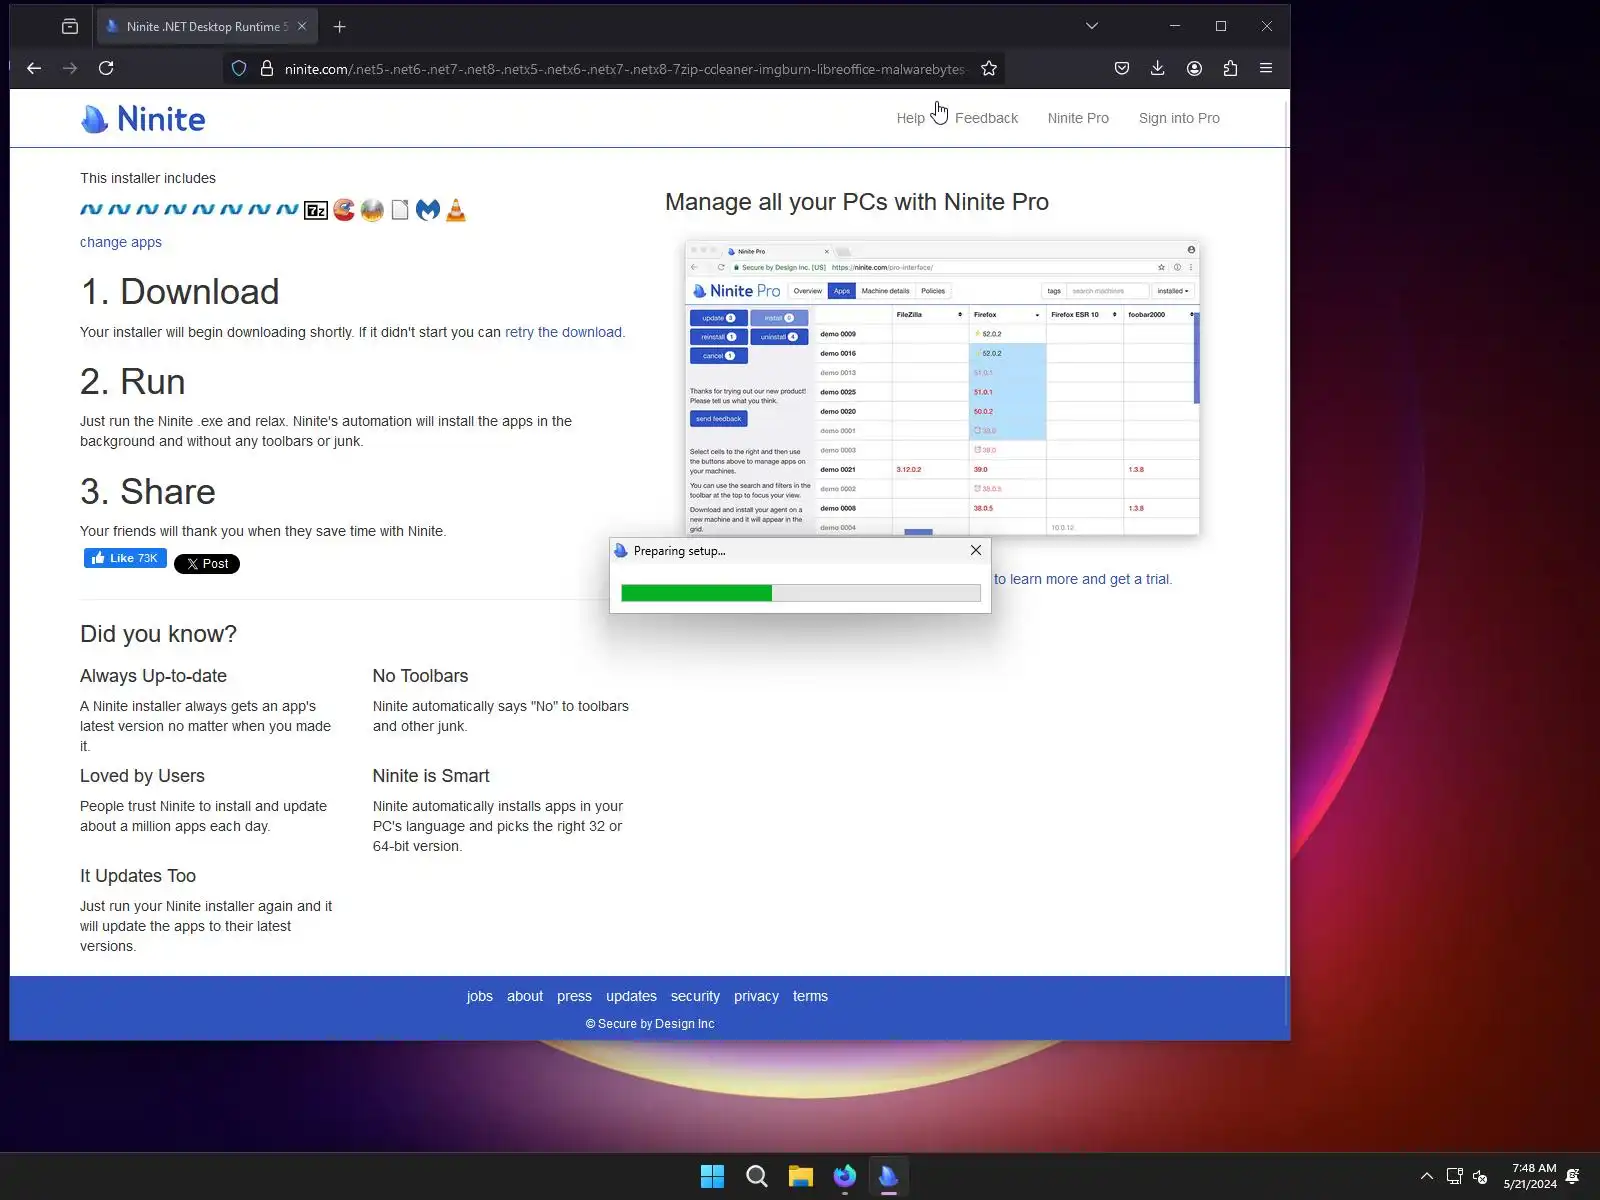This screenshot has height=1200, width=1600.
Task: Save page to Pocket icon
Action: [1122, 68]
